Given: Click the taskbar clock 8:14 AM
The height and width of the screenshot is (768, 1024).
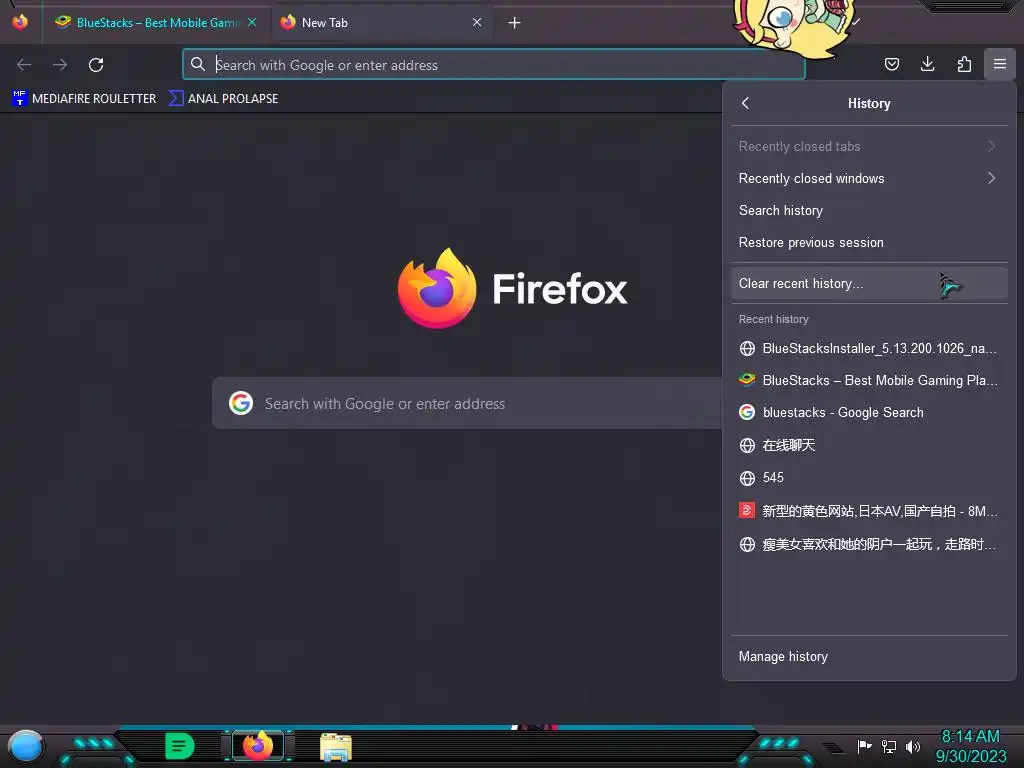Looking at the screenshot, I should (x=970, y=736).
